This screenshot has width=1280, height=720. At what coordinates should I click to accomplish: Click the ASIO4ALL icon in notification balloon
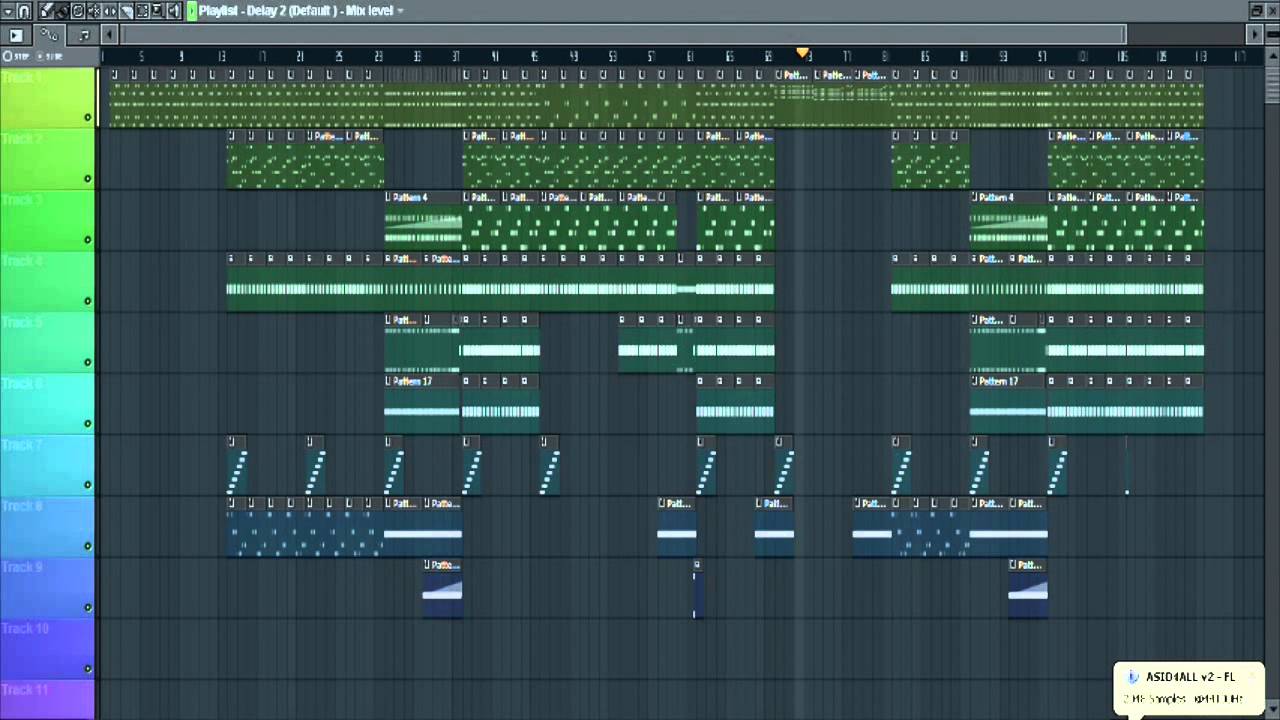[x=1132, y=677]
